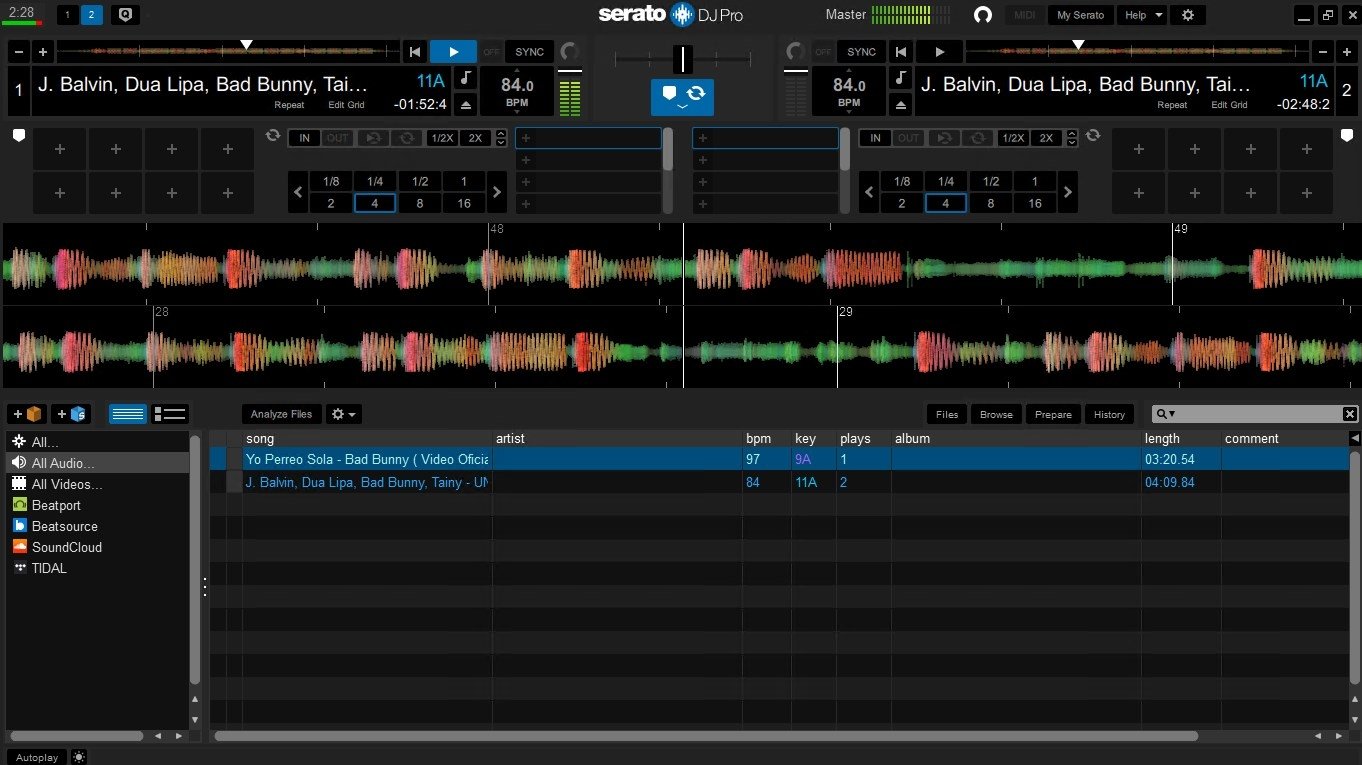Turn off sync with deck 1 OFF button

[x=491, y=52]
